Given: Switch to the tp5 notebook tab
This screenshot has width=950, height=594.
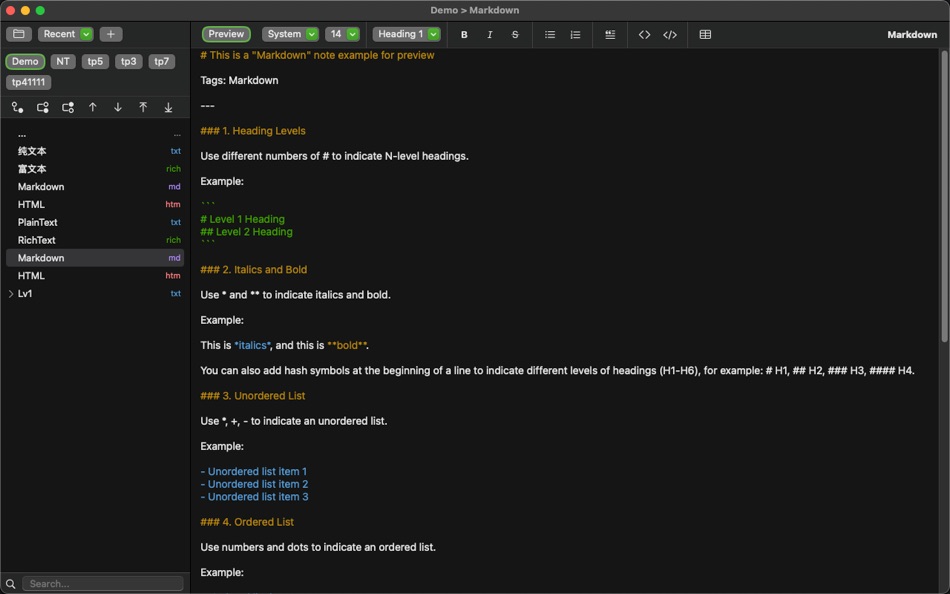Looking at the screenshot, I should (95, 61).
